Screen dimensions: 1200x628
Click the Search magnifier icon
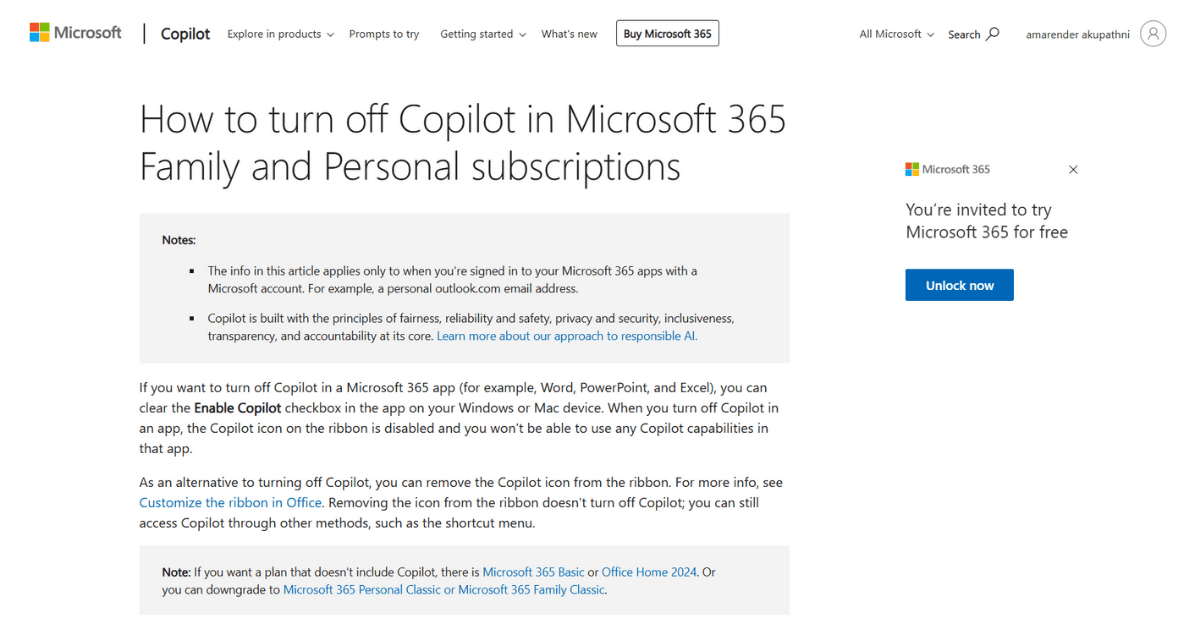(x=992, y=34)
